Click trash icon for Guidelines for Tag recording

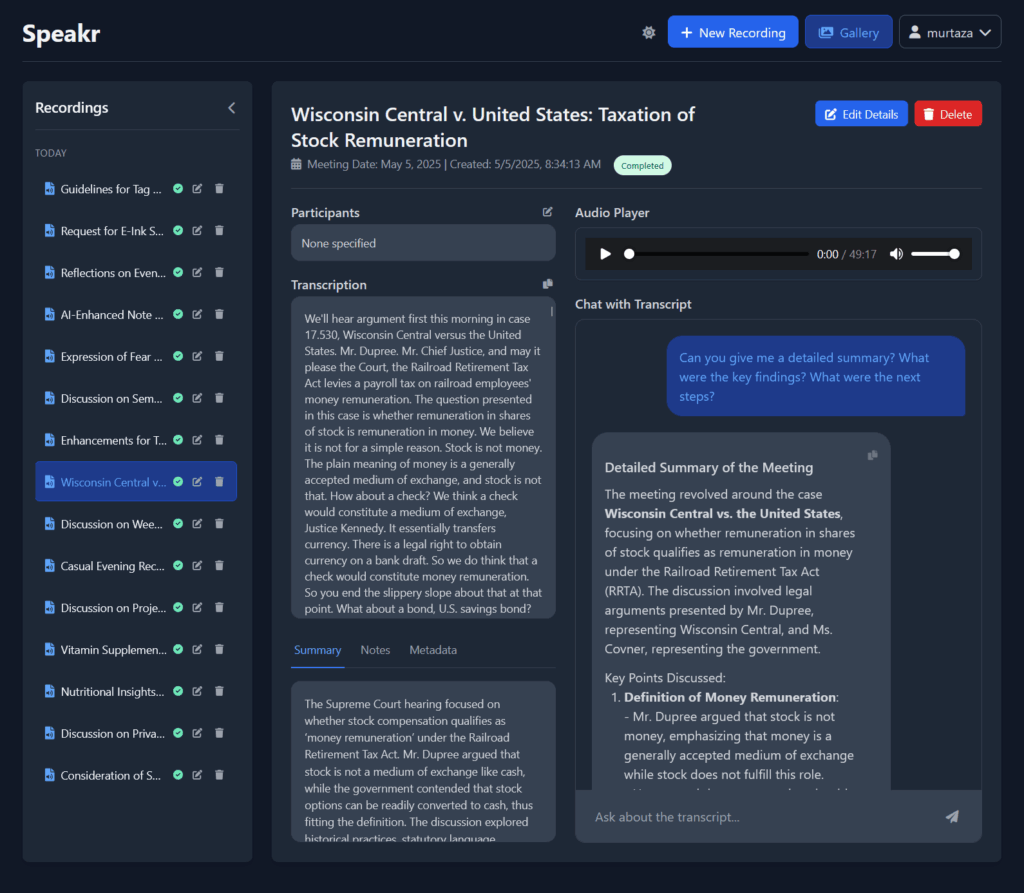pyautogui.click(x=219, y=189)
